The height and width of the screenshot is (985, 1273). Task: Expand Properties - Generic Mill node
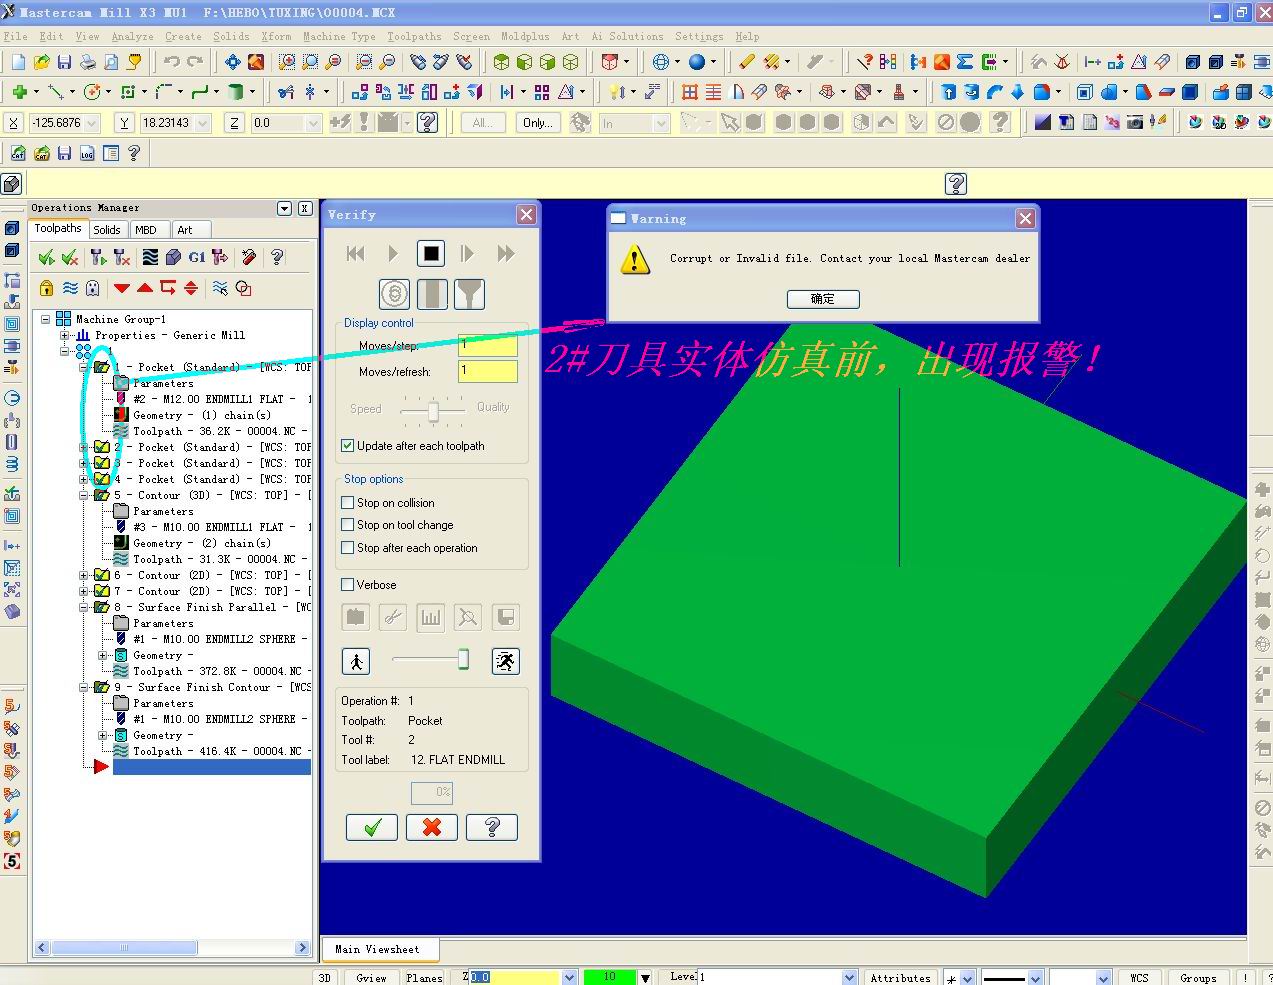[65, 335]
